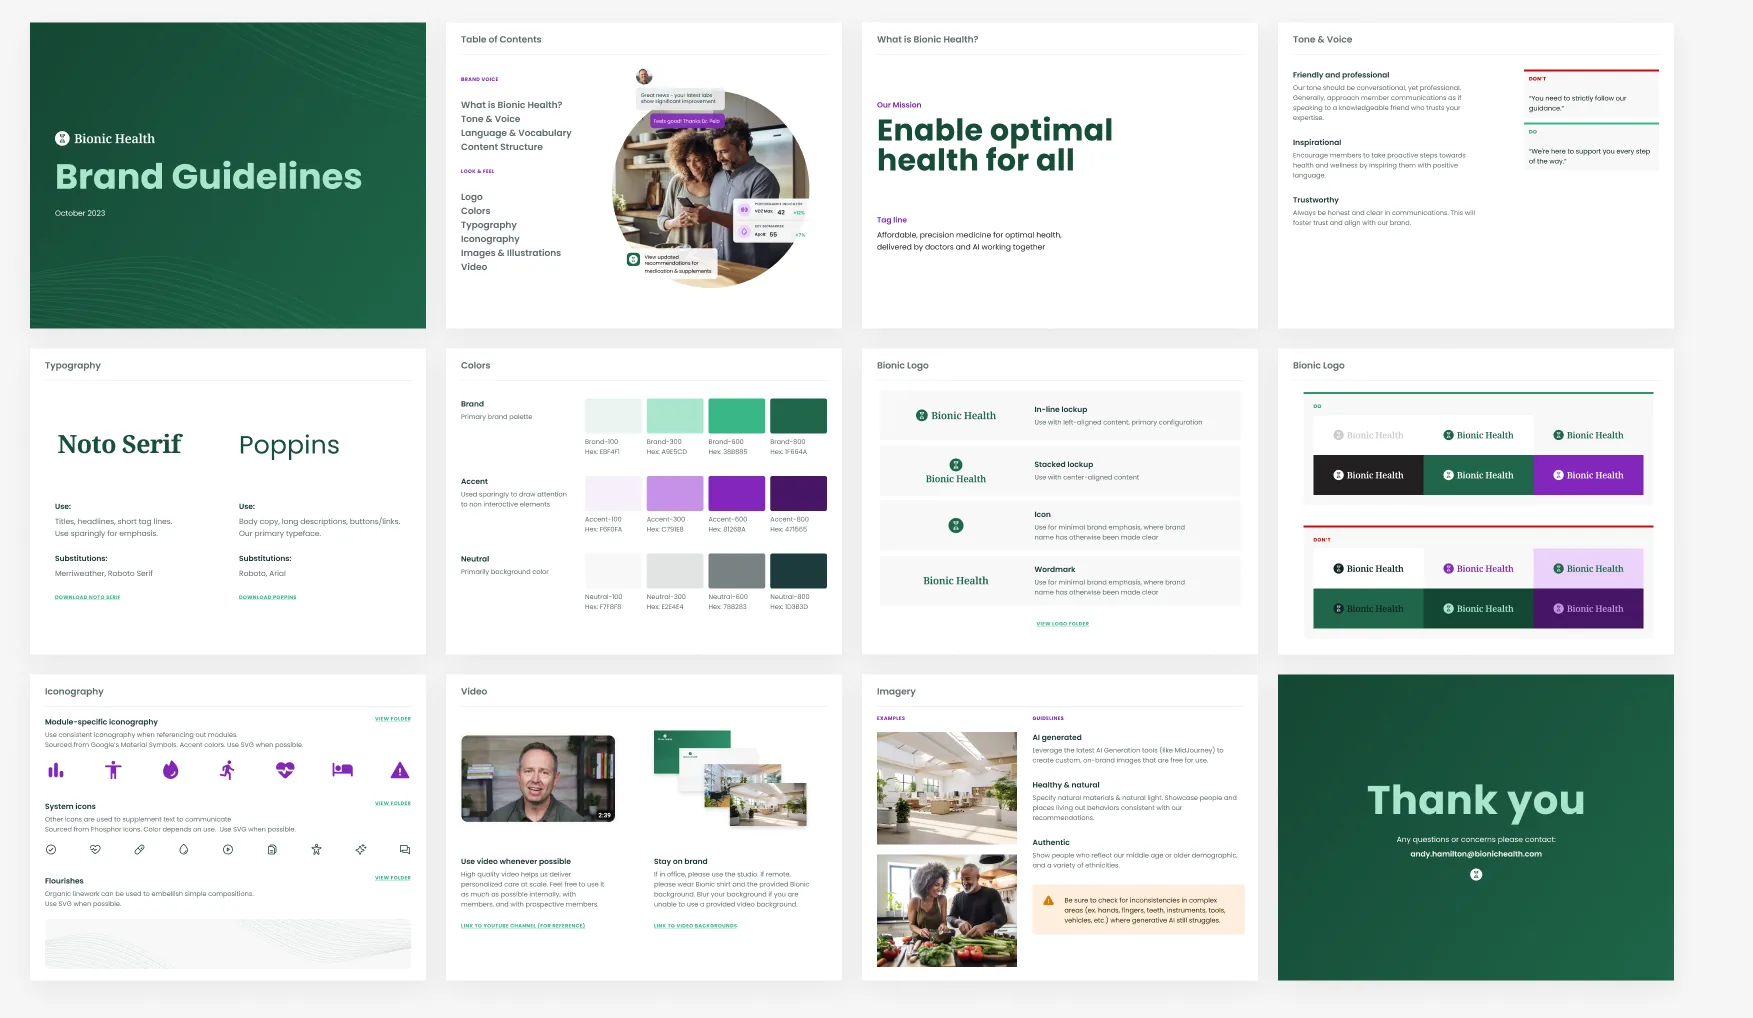Pick the Brand-100 color swatch
The image size is (1753, 1018).
click(x=613, y=416)
